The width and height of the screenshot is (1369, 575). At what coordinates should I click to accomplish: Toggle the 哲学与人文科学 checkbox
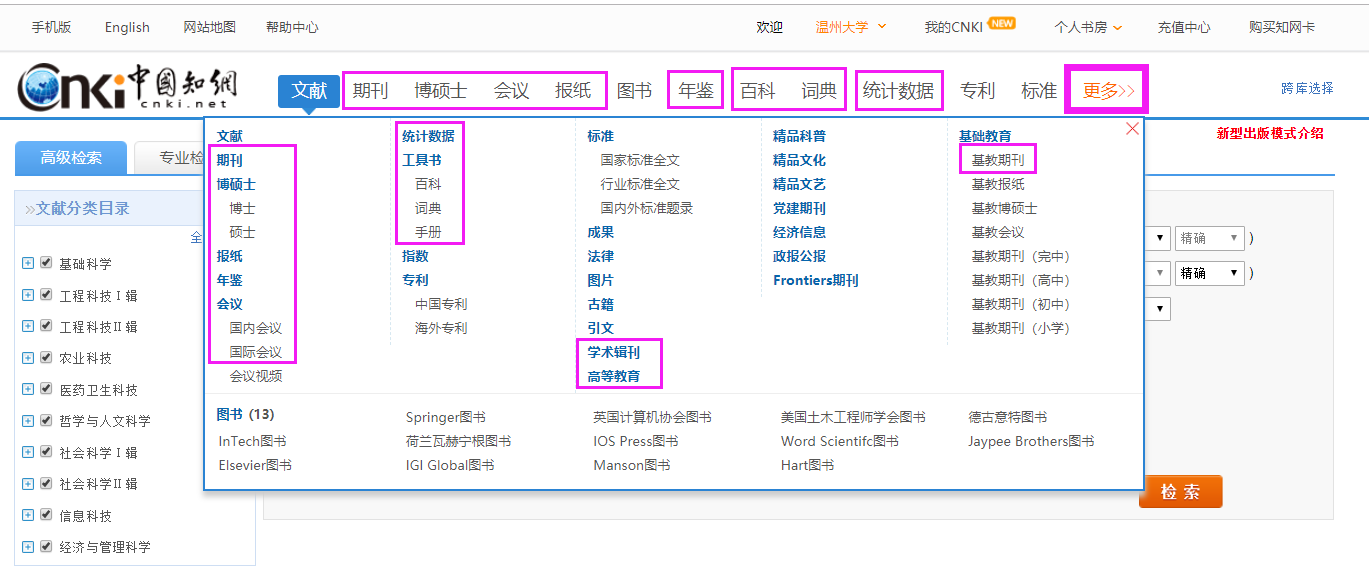click(x=46, y=421)
